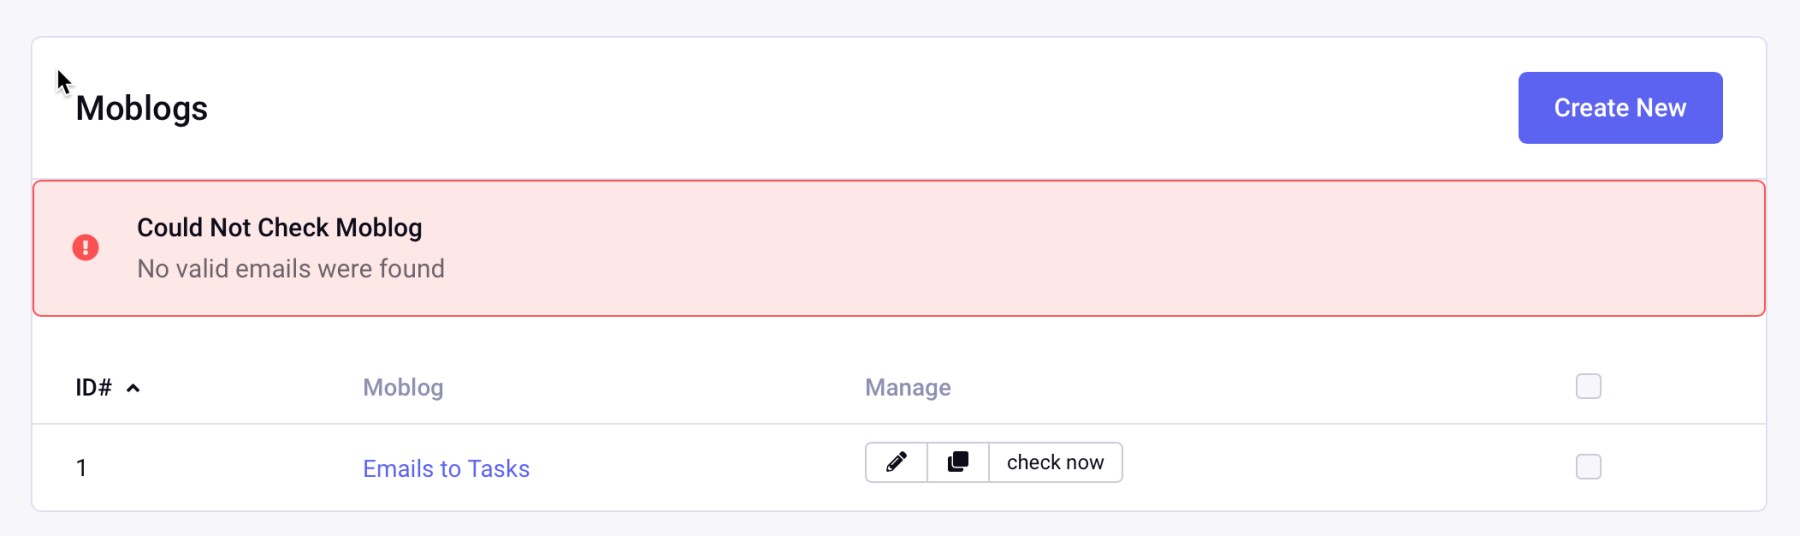Image resolution: width=1800 pixels, height=536 pixels.
Task: Check the Emails to Tasks row checkbox
Action: point(1588,467)
